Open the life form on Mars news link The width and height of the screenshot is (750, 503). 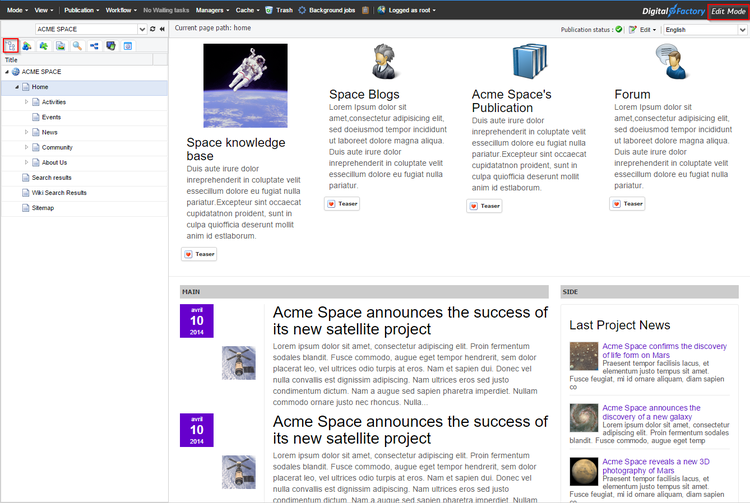click(664, 350)
